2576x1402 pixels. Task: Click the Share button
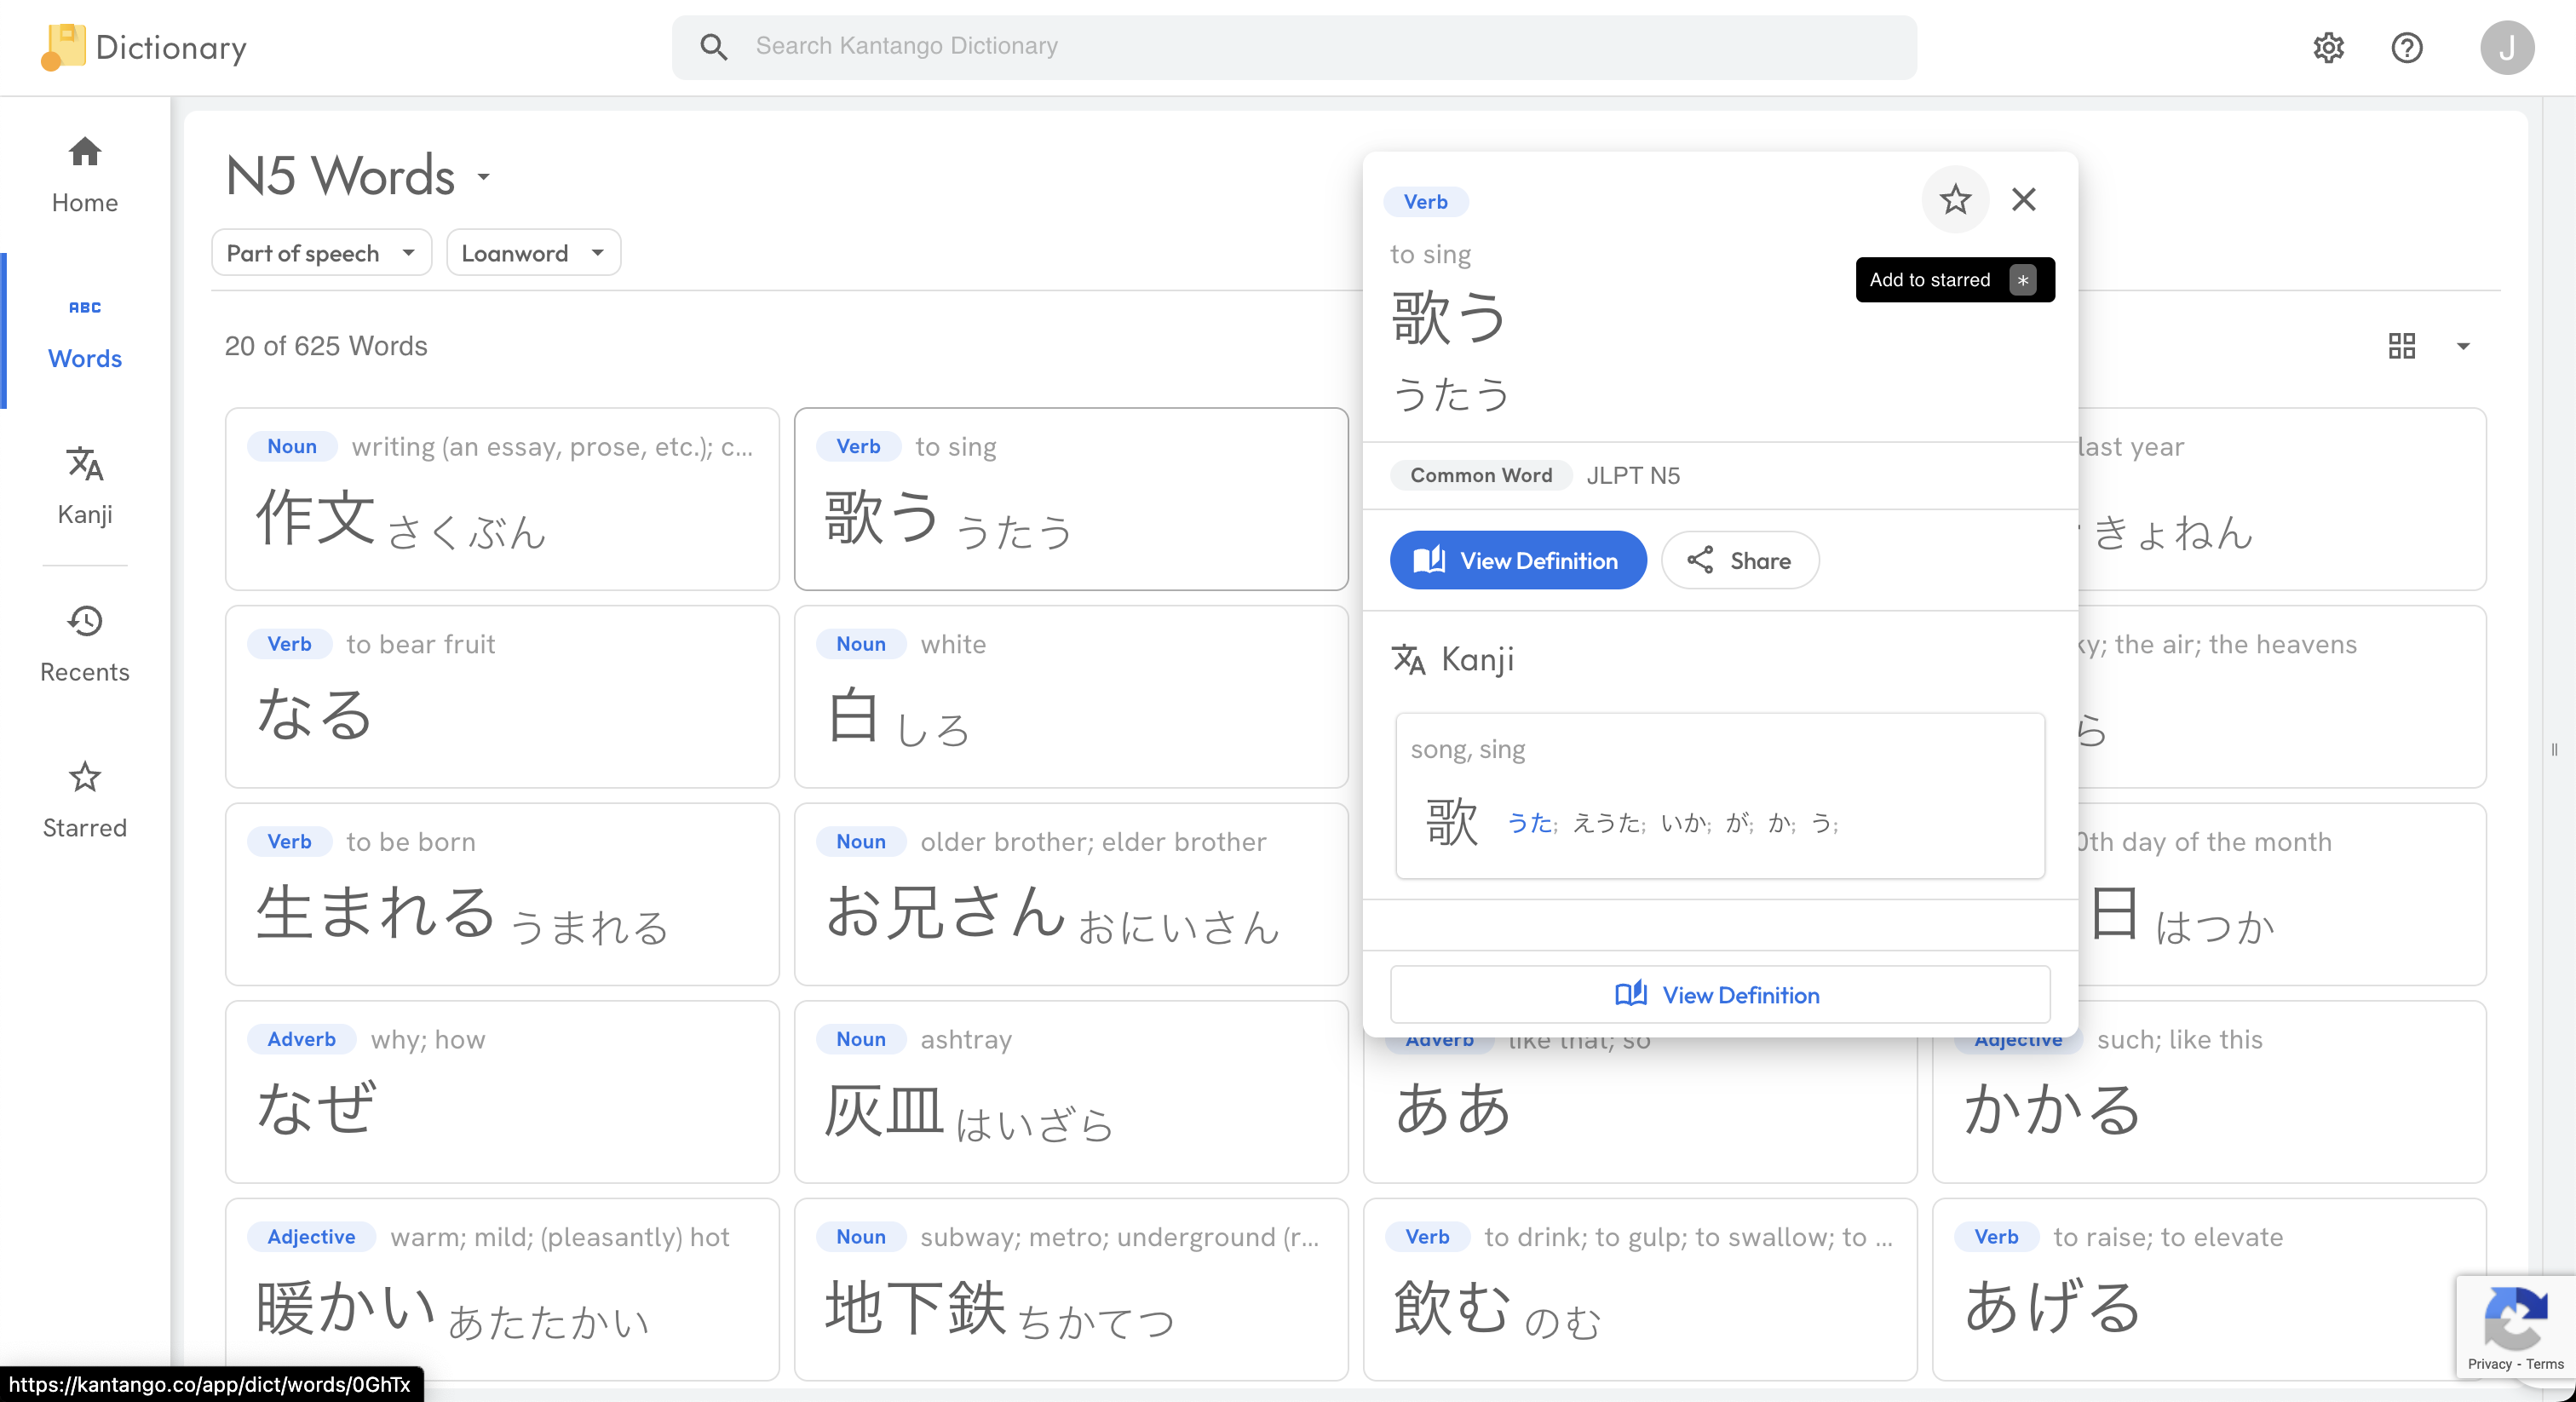pos(1739,560)
